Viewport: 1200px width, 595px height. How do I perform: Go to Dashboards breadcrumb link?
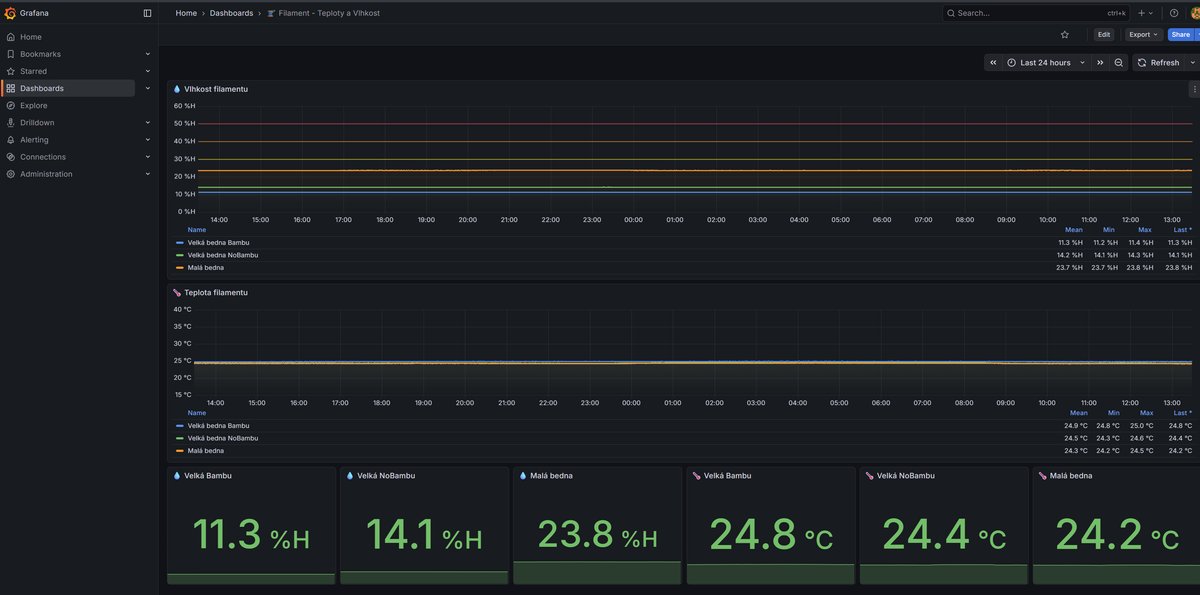231,13
